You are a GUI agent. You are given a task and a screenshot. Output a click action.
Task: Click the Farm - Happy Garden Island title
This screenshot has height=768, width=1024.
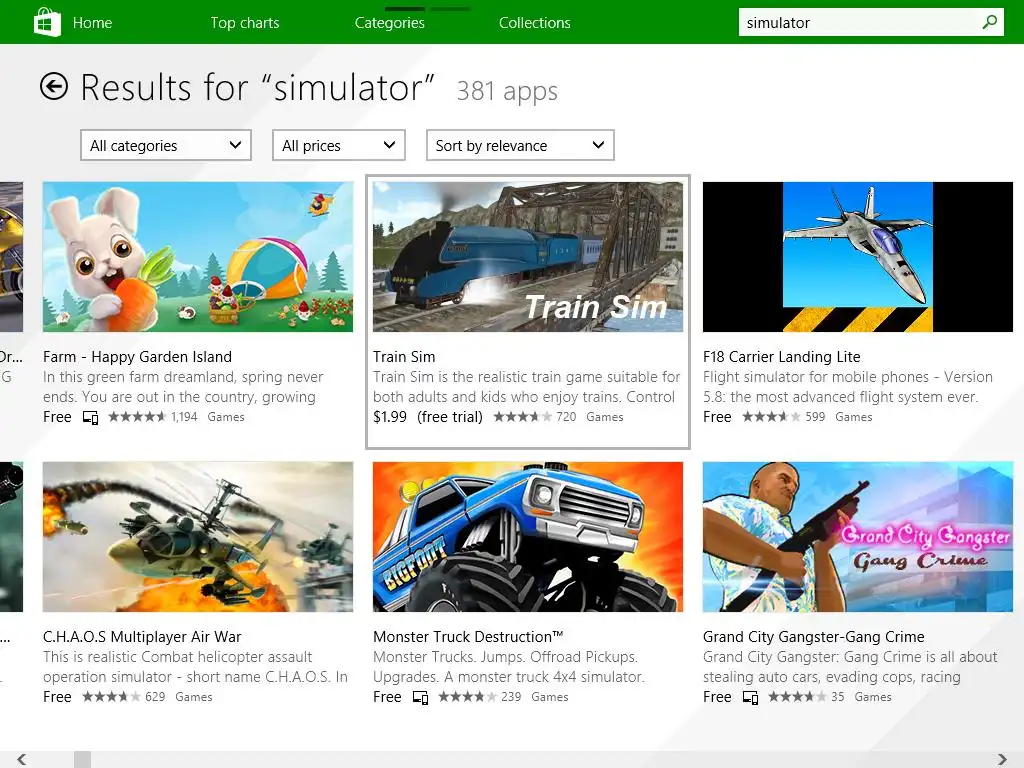[137, 357]
